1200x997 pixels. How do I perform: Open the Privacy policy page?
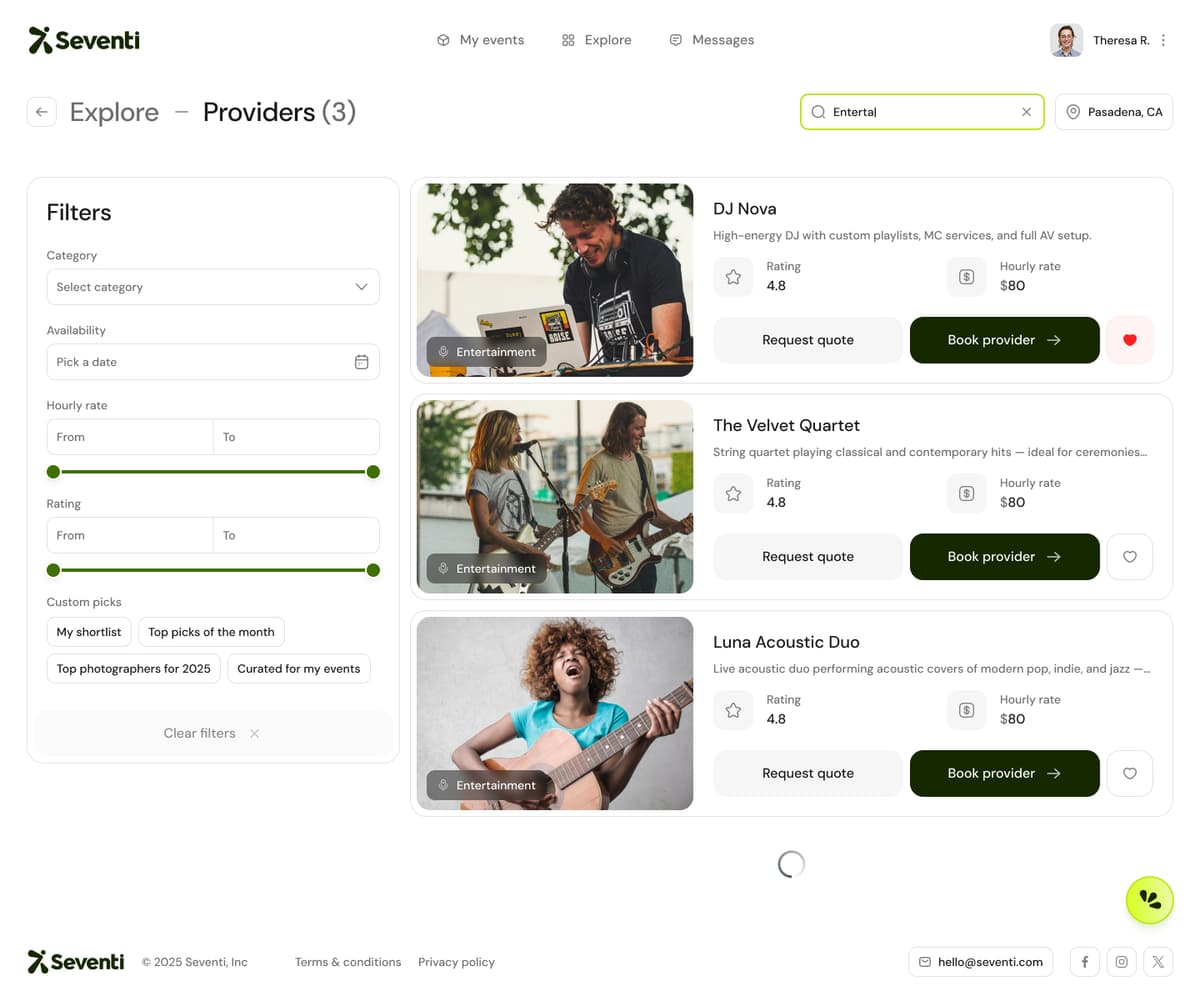(456, 961)
